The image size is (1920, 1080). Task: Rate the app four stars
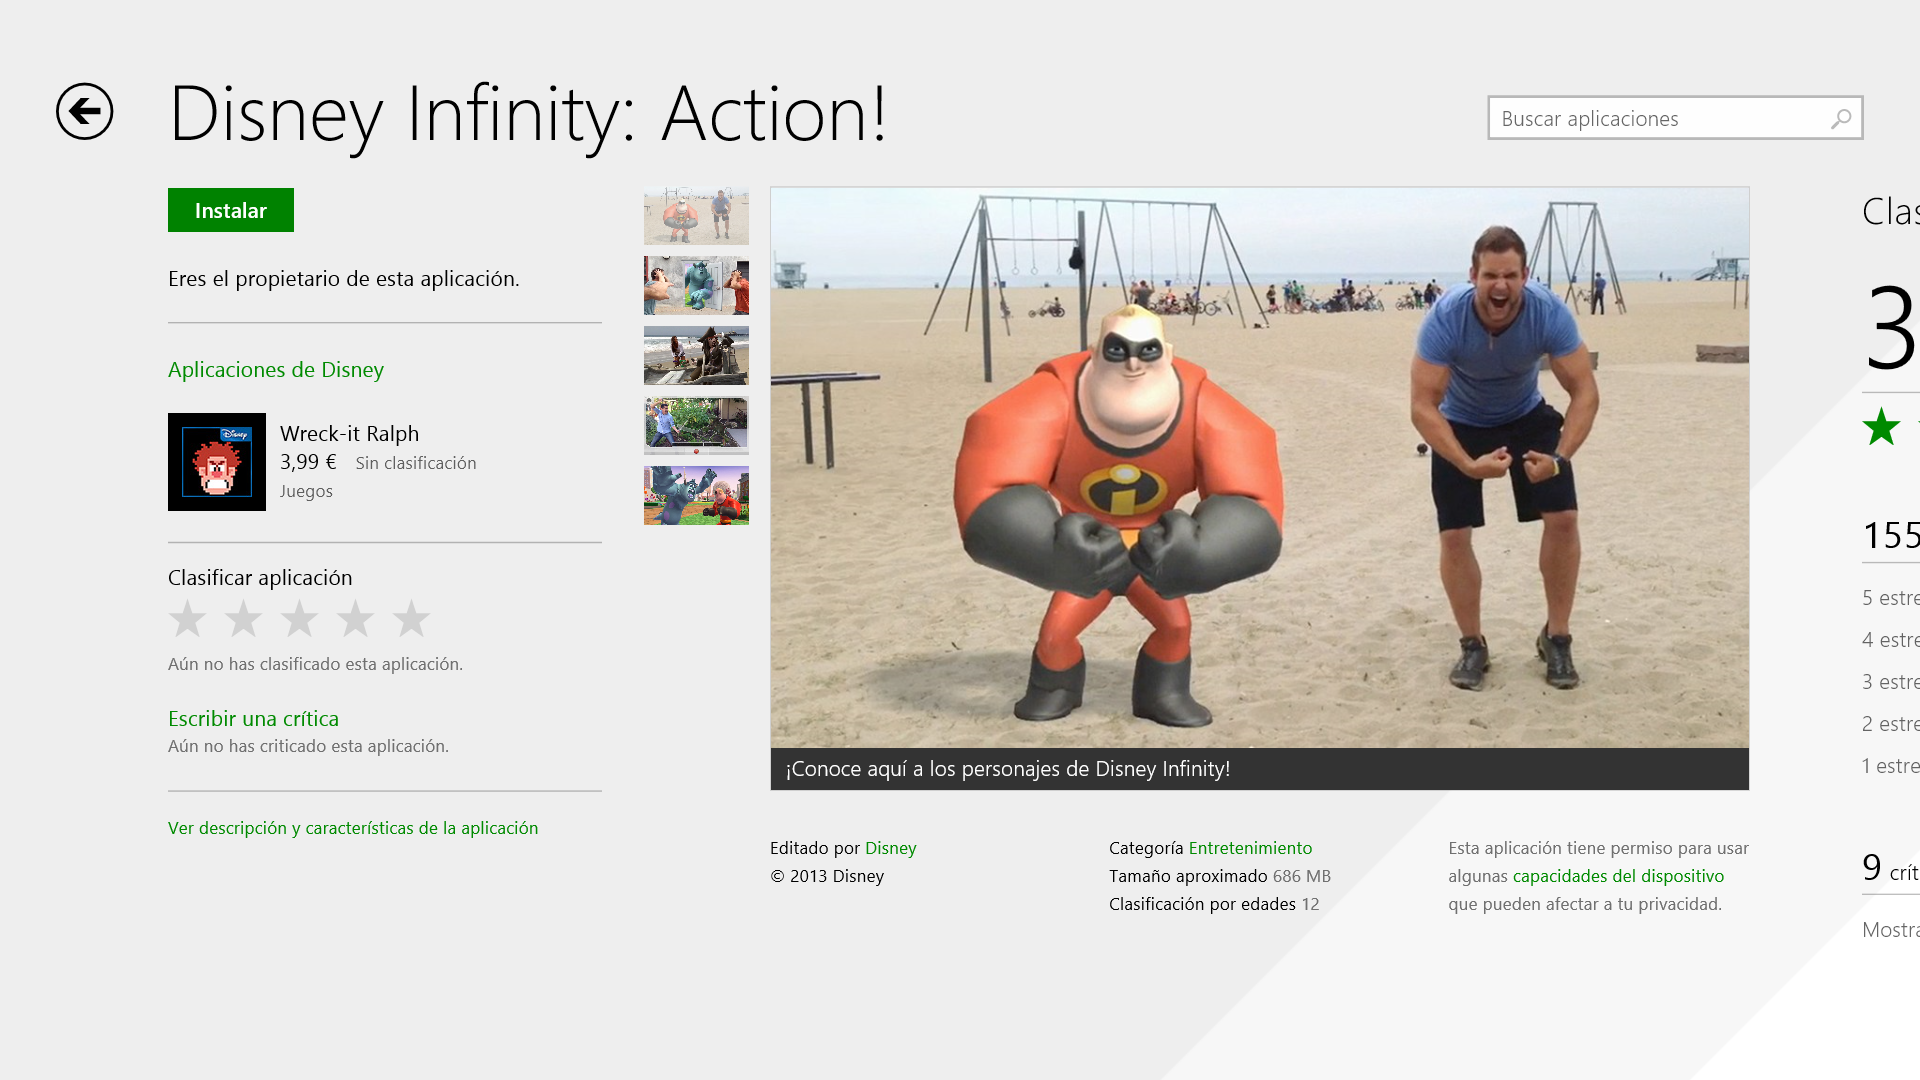pos(355,619)
